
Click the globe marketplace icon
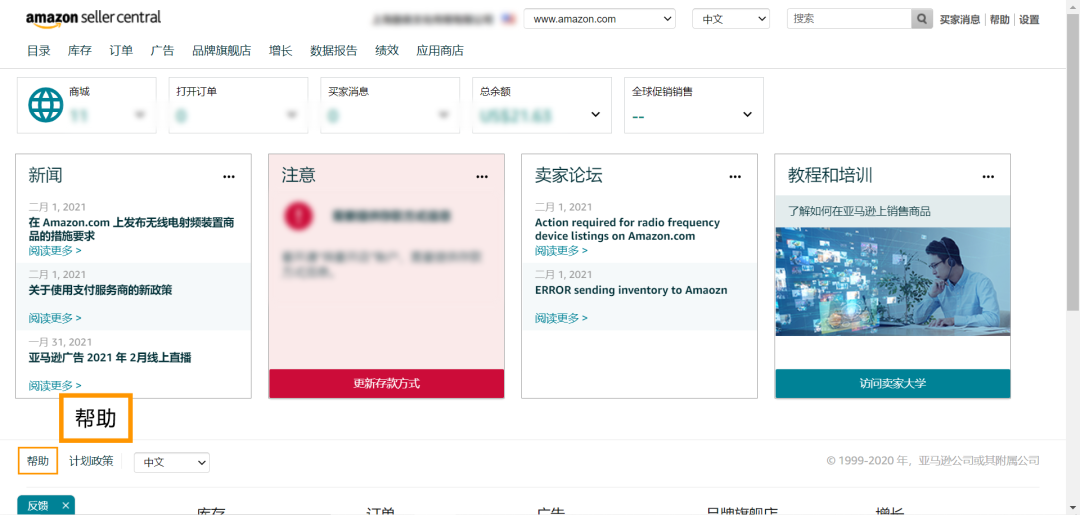45,105
